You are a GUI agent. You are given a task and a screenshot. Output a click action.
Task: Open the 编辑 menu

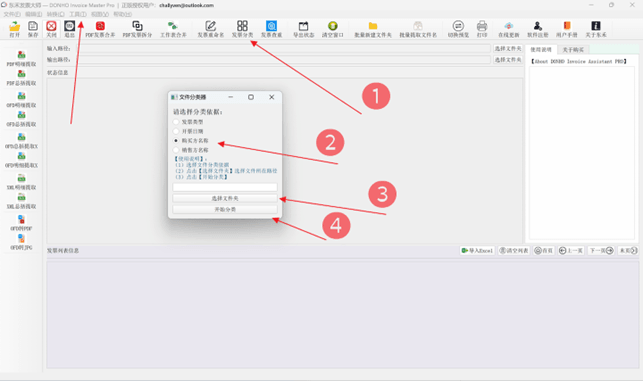click(x=34, y=14)
